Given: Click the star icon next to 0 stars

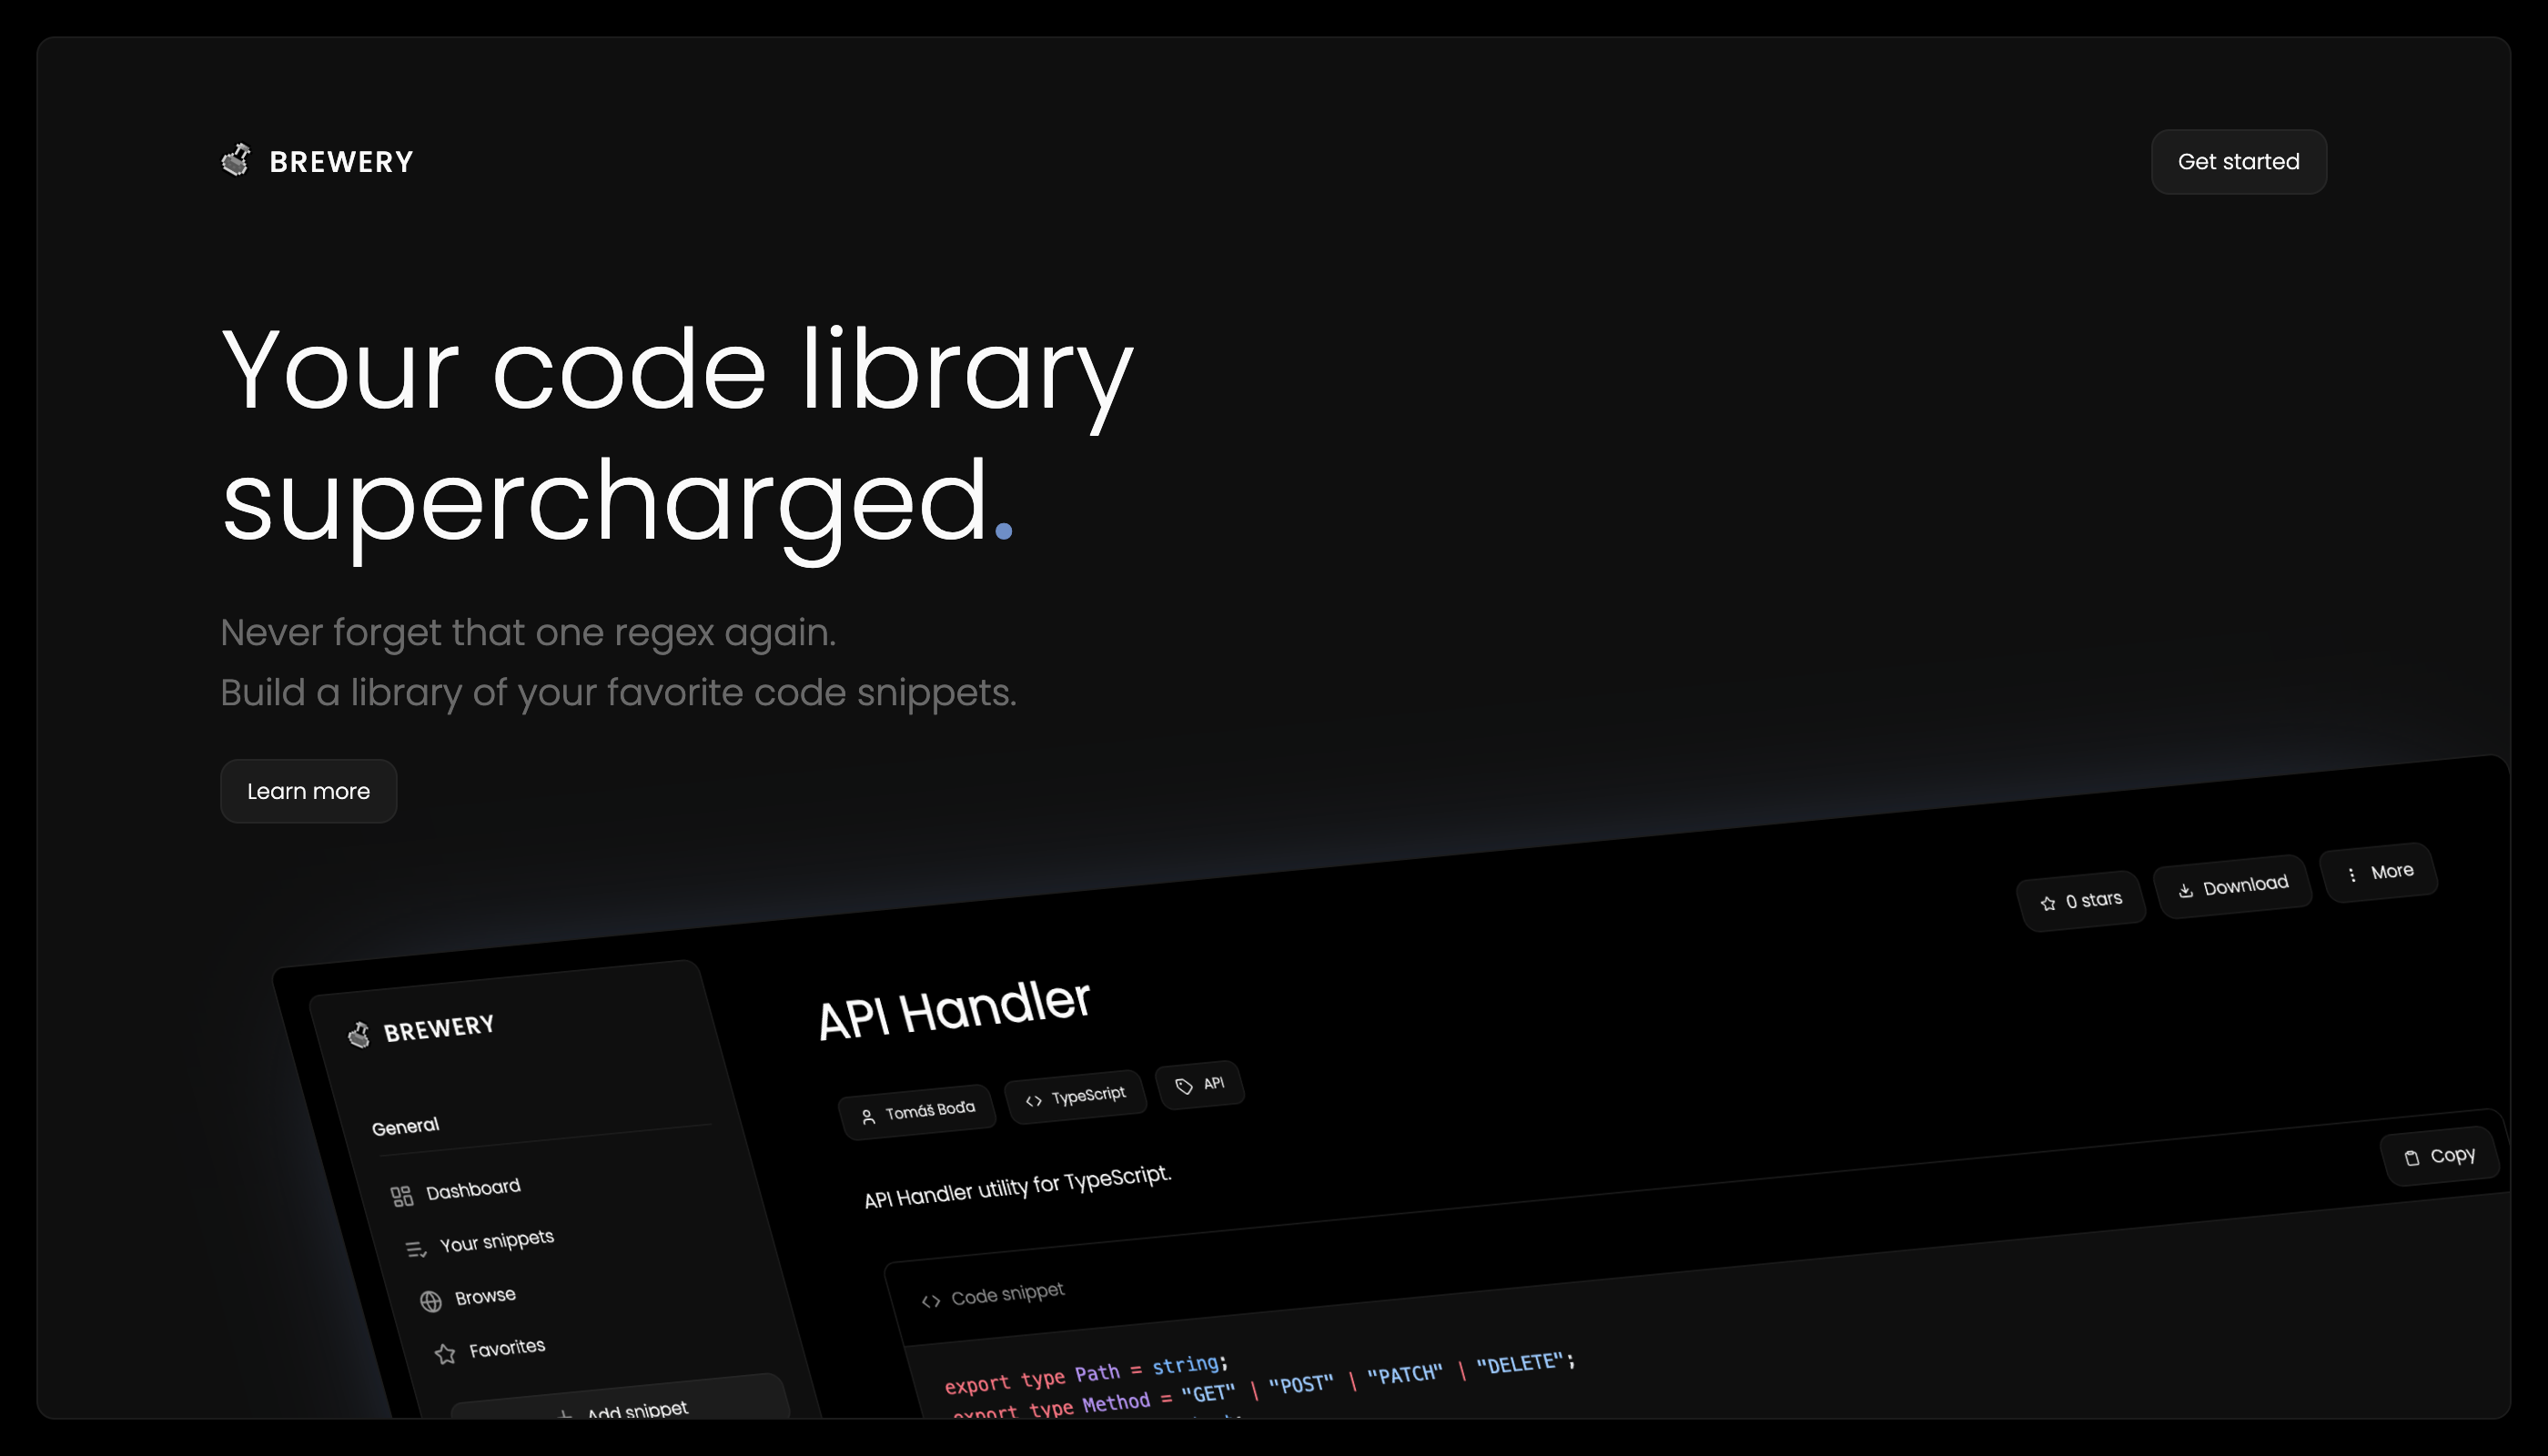Looking at the screenshot, I should (x=2047, y=903).
